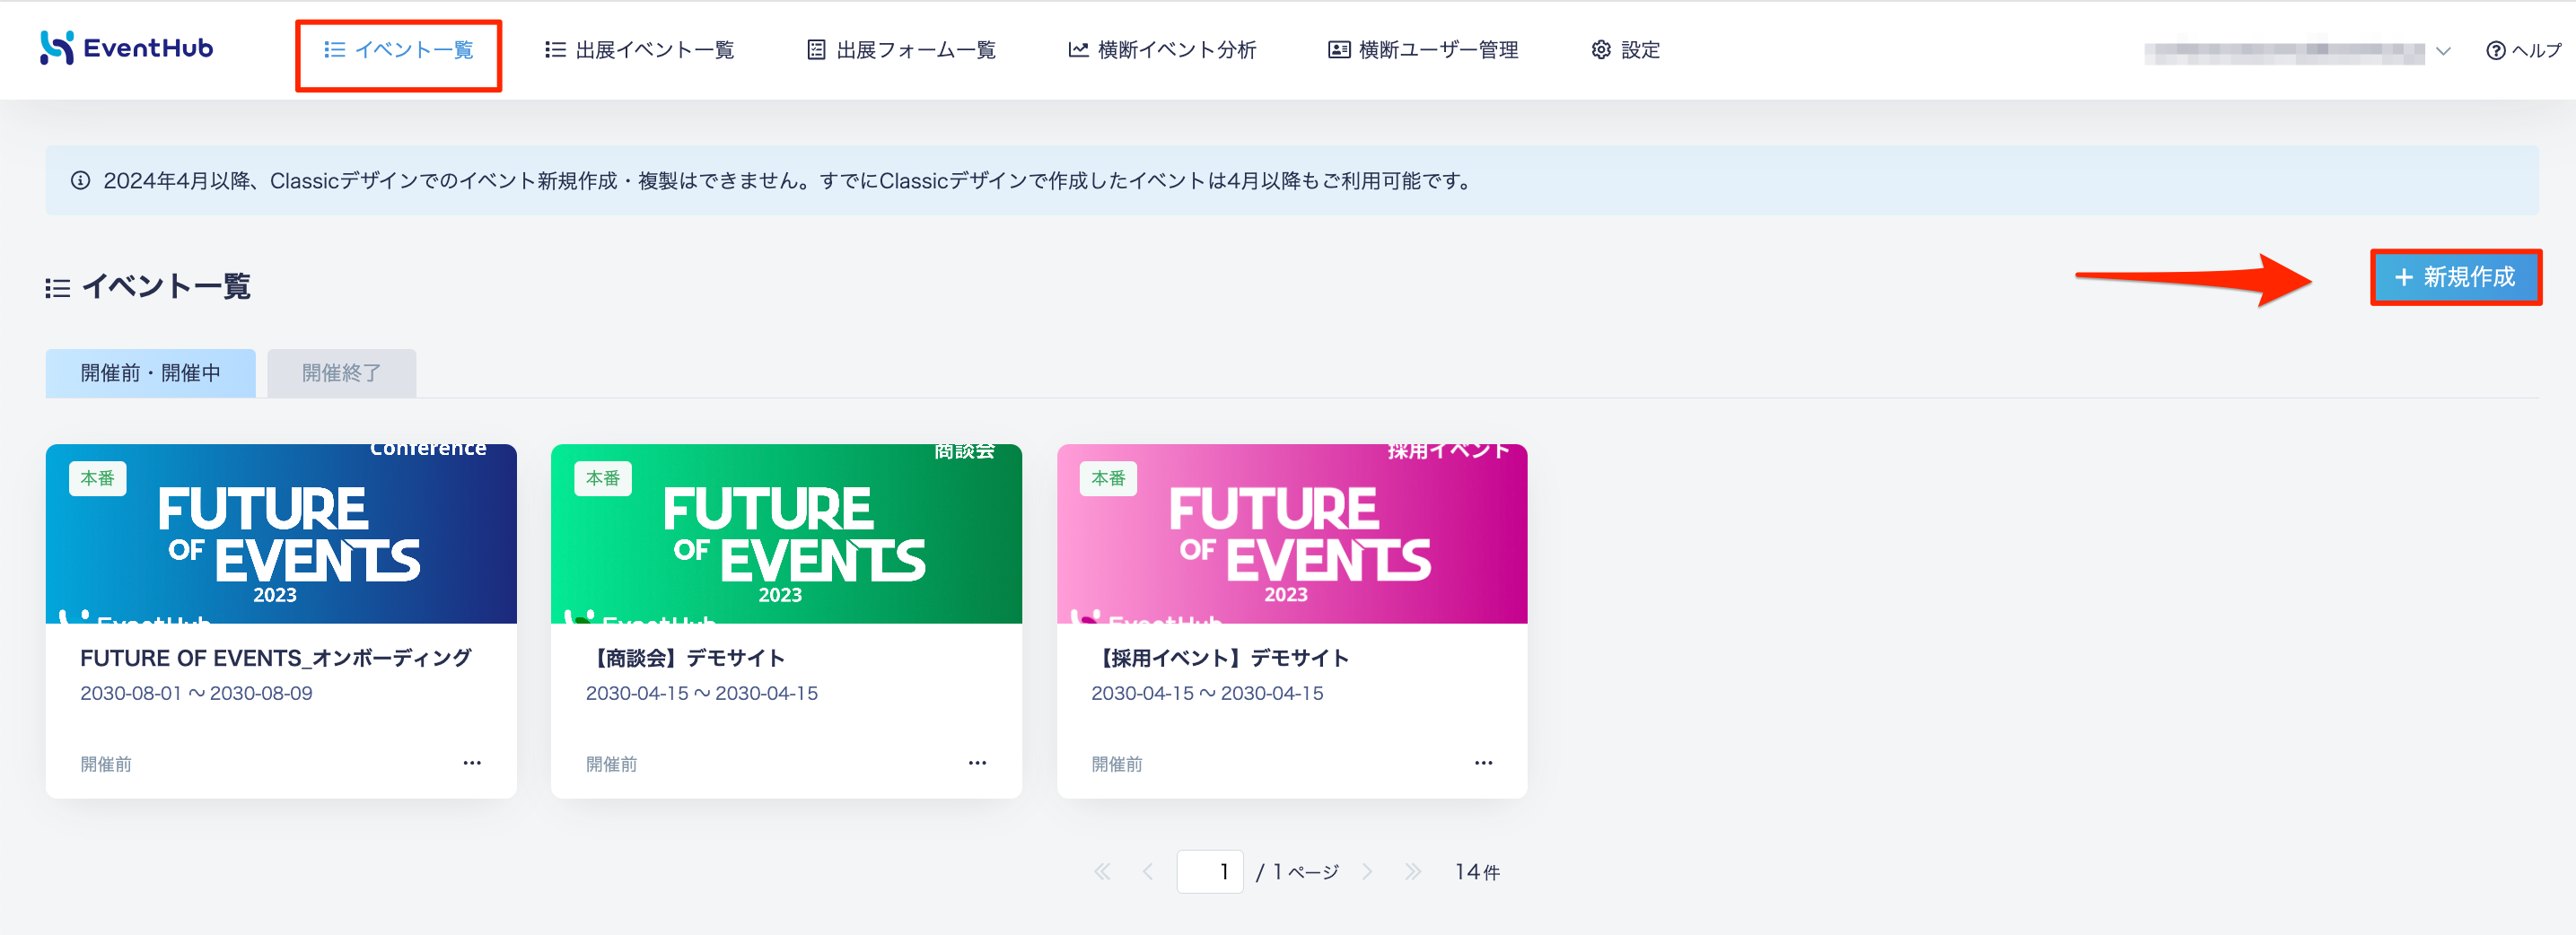
Task: Go to next page arrow
Action: [x=1367, y=872]
